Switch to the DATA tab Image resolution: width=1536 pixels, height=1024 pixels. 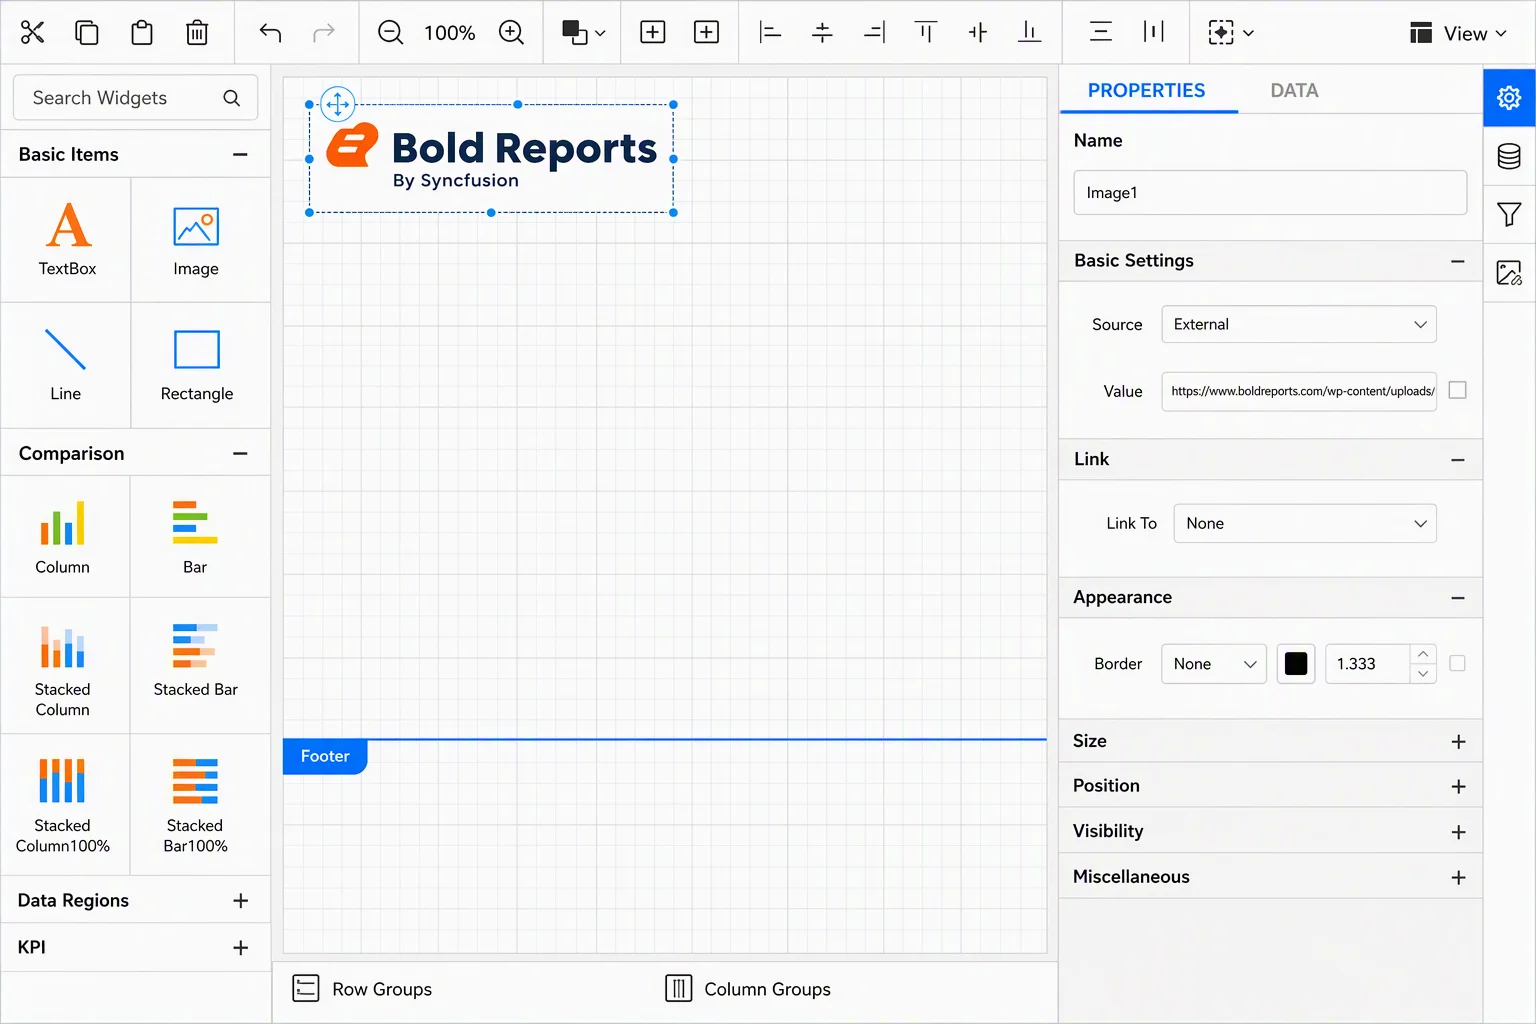click(1294, 90)
